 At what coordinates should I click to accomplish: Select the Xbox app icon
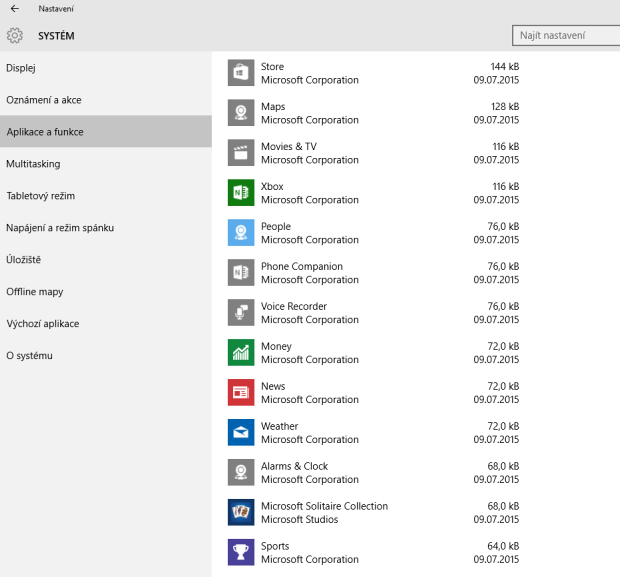241,192
